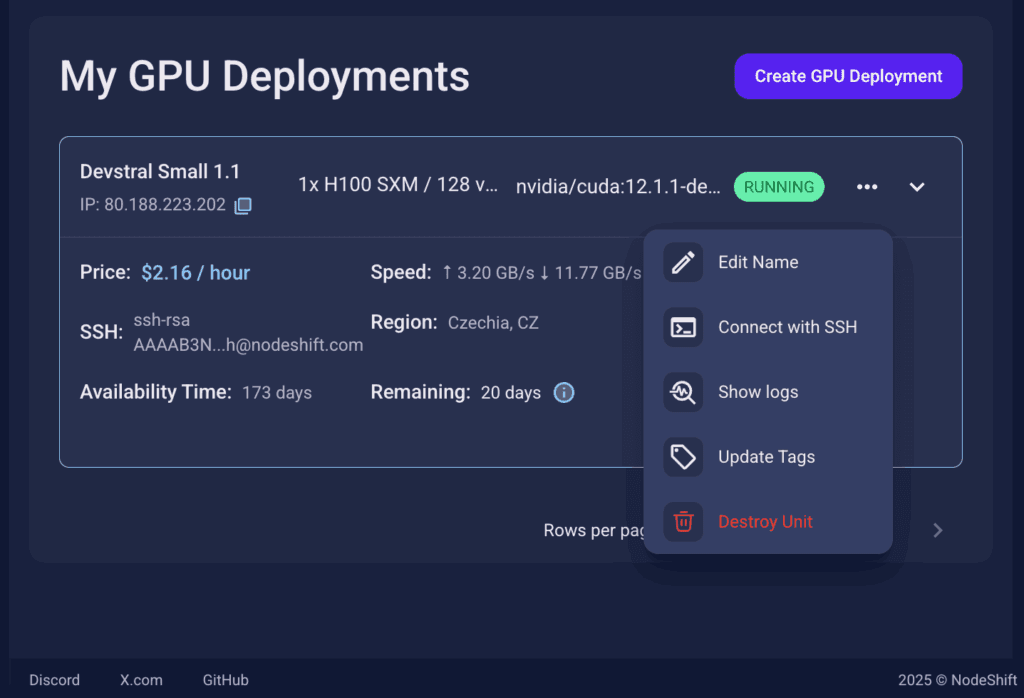1024x698 pixels.
Task: Click the log magnifier icon
Action: coord(683,392)
